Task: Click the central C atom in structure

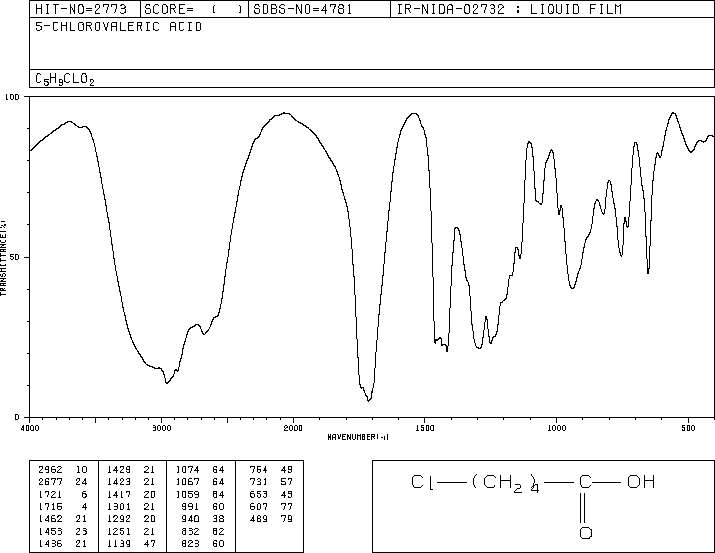Action: [585, 482]
